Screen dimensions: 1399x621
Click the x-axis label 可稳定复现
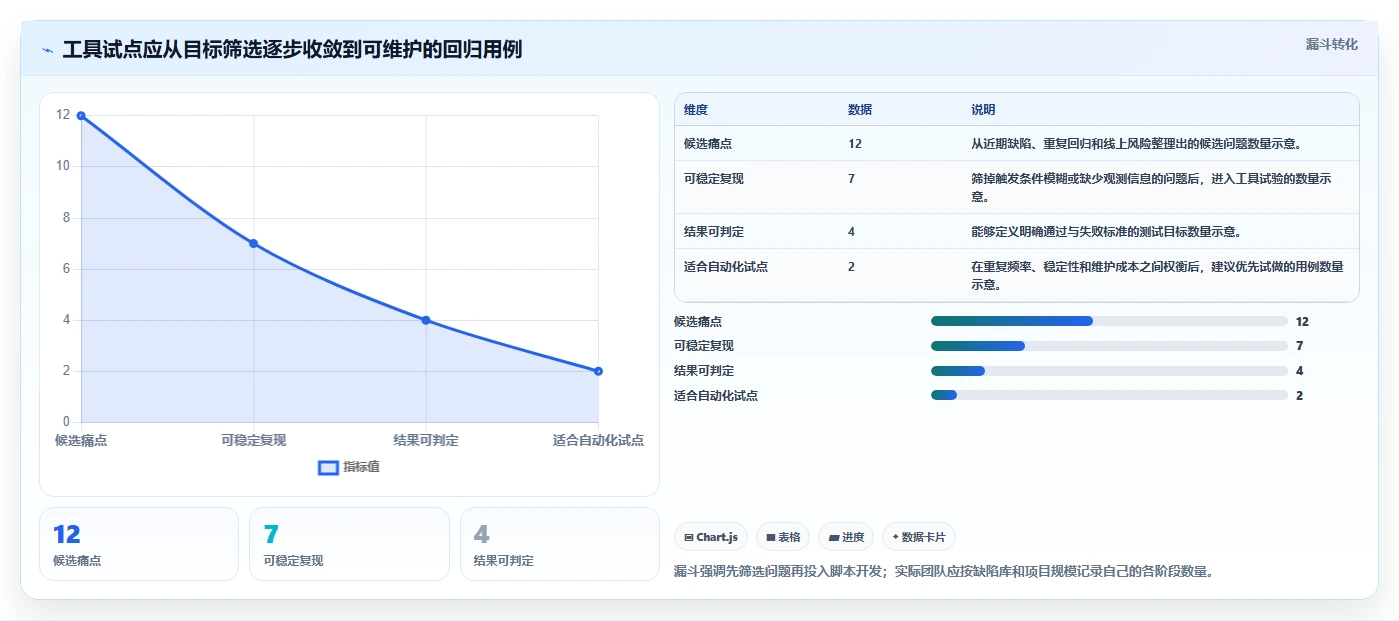tap(253, 440)
